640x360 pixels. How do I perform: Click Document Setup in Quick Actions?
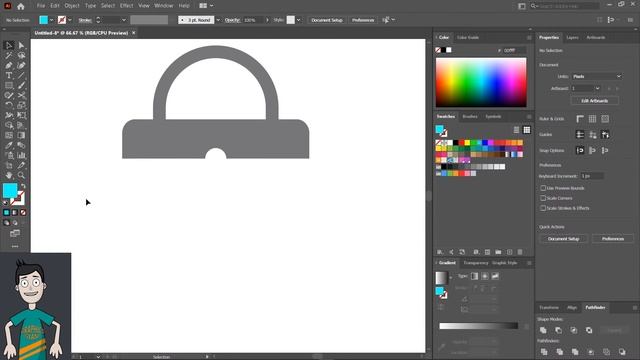click(x=563, y=239)
